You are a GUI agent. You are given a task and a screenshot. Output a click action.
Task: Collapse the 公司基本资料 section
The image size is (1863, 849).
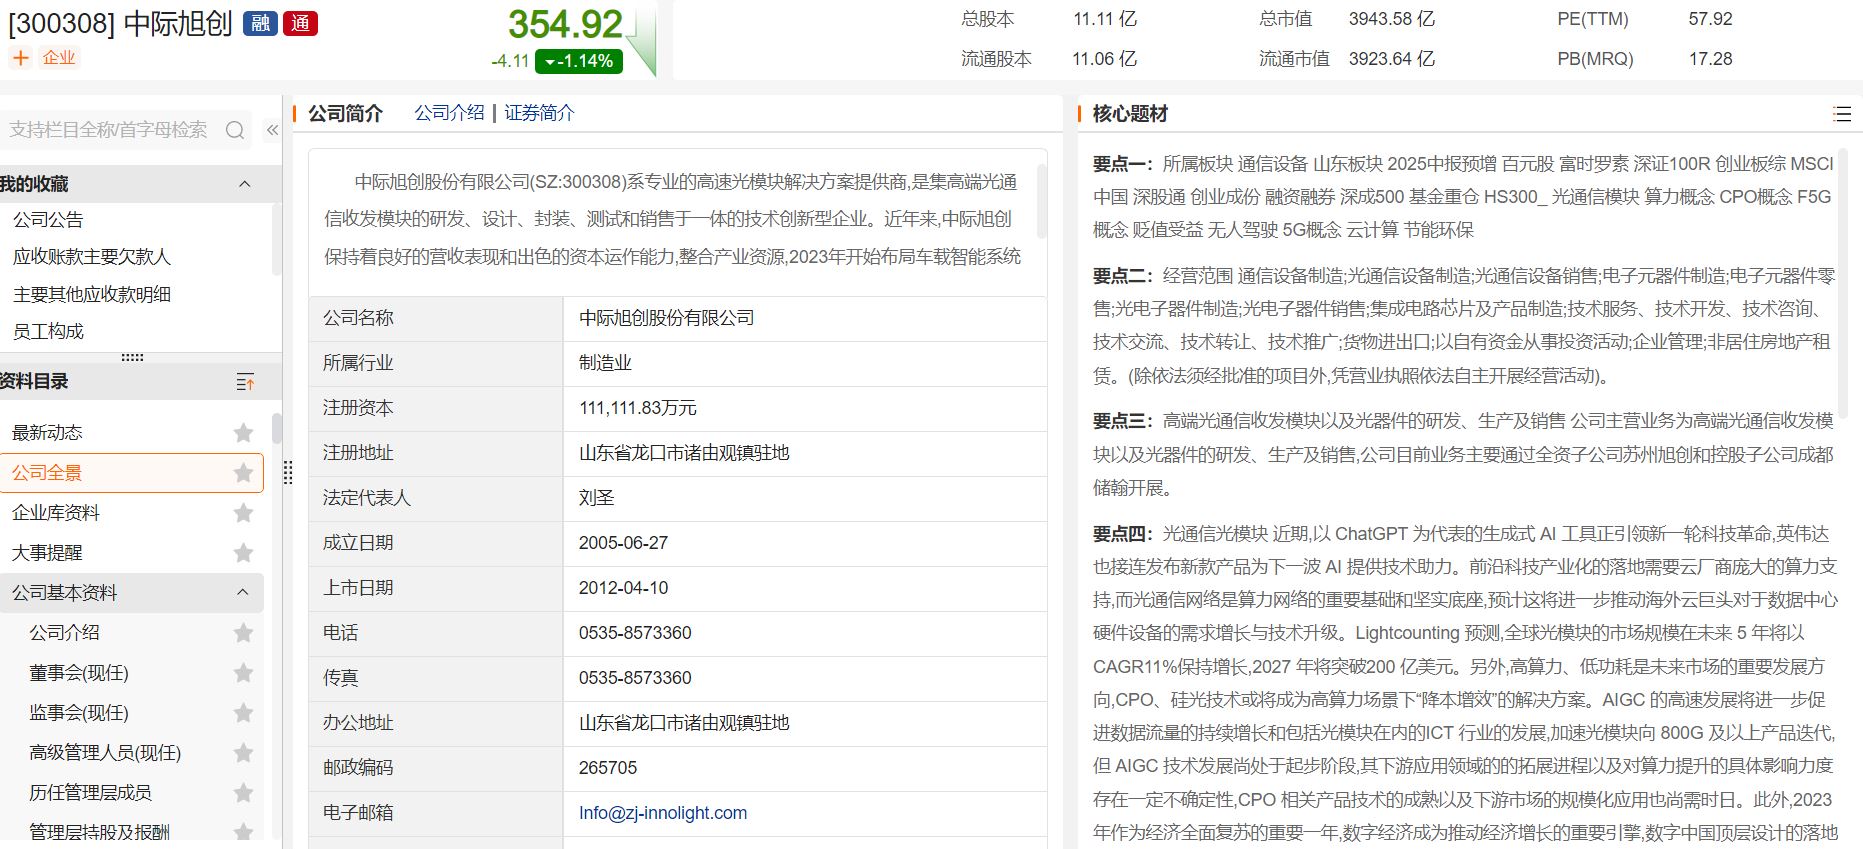click(x=242, y=593)
